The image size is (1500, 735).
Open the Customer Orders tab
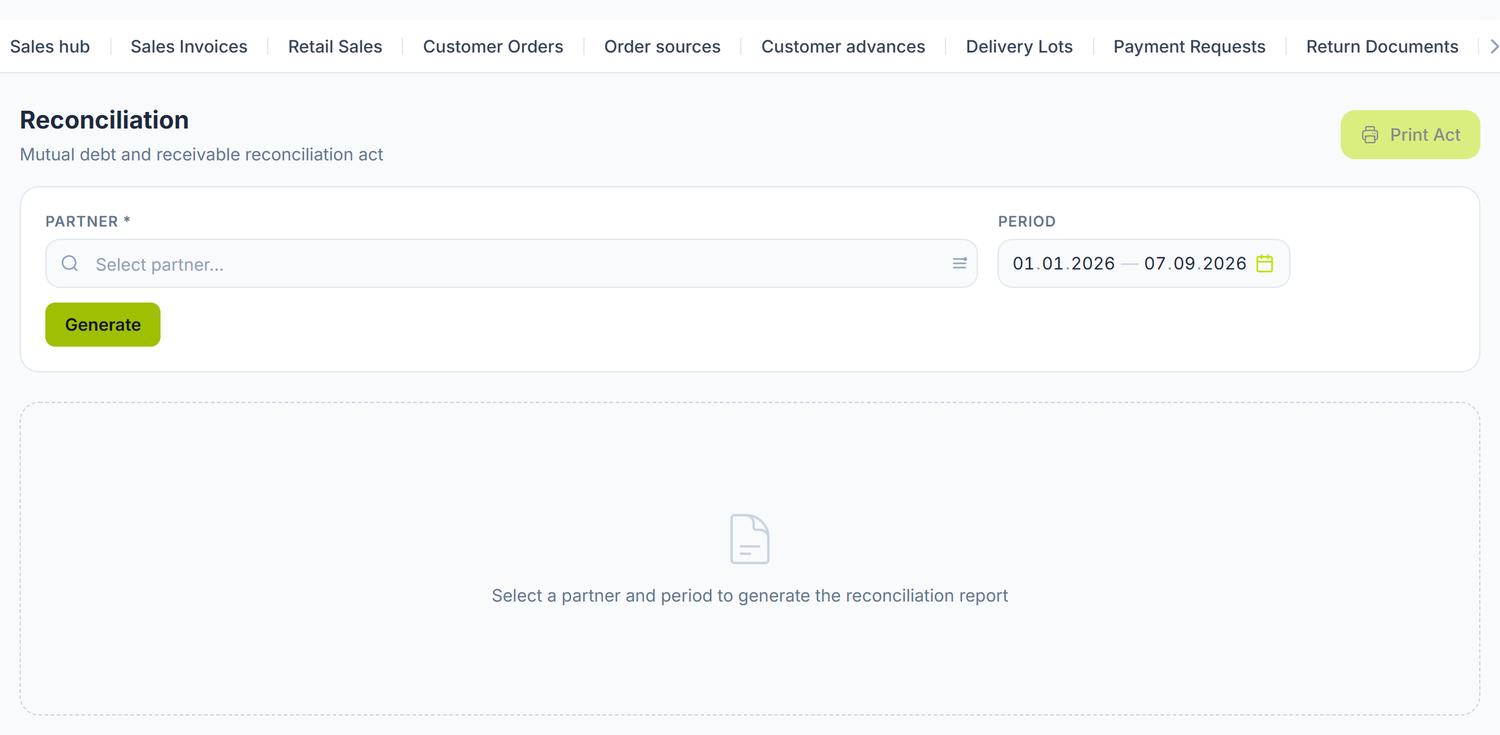(x=493, y=47)
